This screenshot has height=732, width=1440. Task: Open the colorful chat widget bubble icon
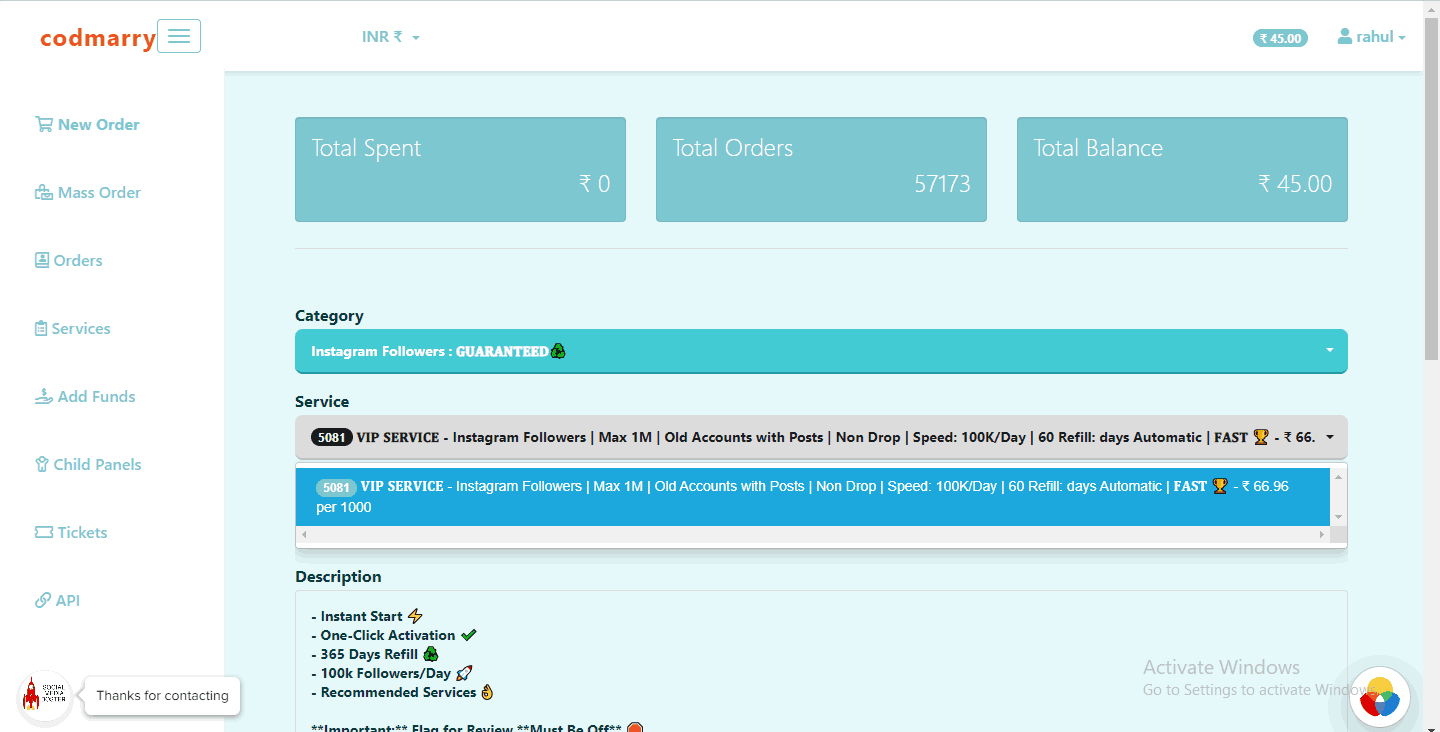tap(1380, 696)
